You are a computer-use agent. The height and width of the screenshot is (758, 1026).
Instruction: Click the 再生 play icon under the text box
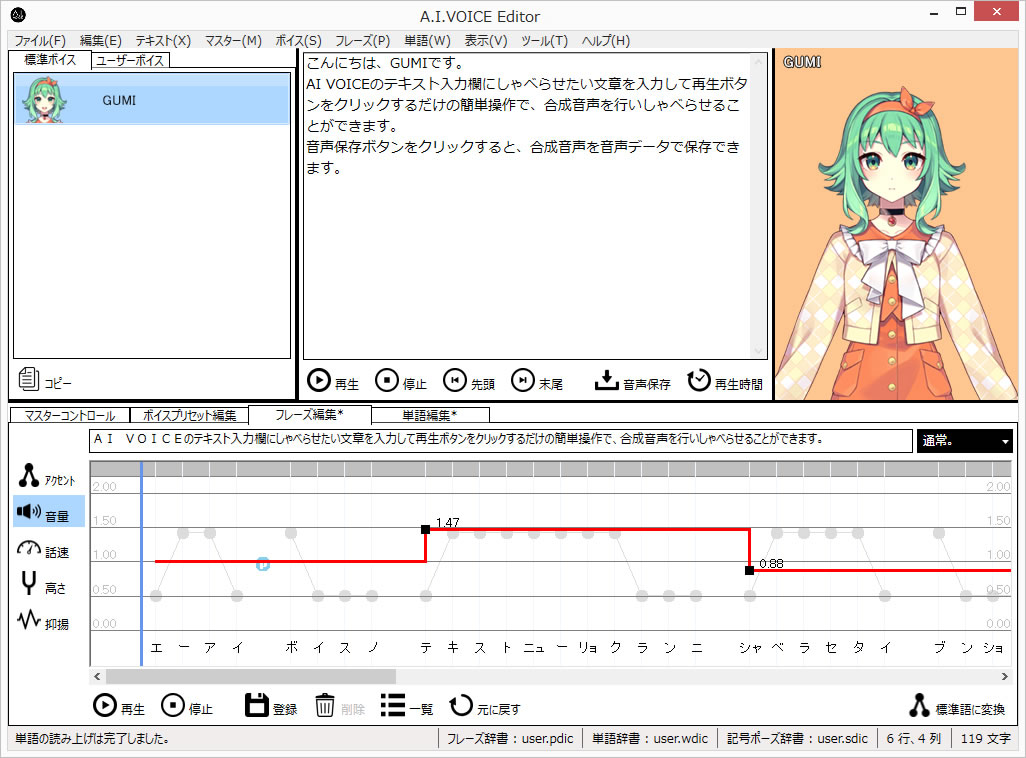point(319,380)
